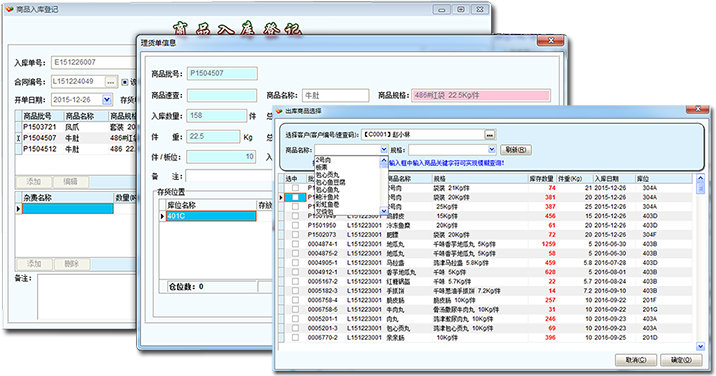The image size is (716, 376).
Task: Select the 401C storage location cell
Action: point(211,216)
